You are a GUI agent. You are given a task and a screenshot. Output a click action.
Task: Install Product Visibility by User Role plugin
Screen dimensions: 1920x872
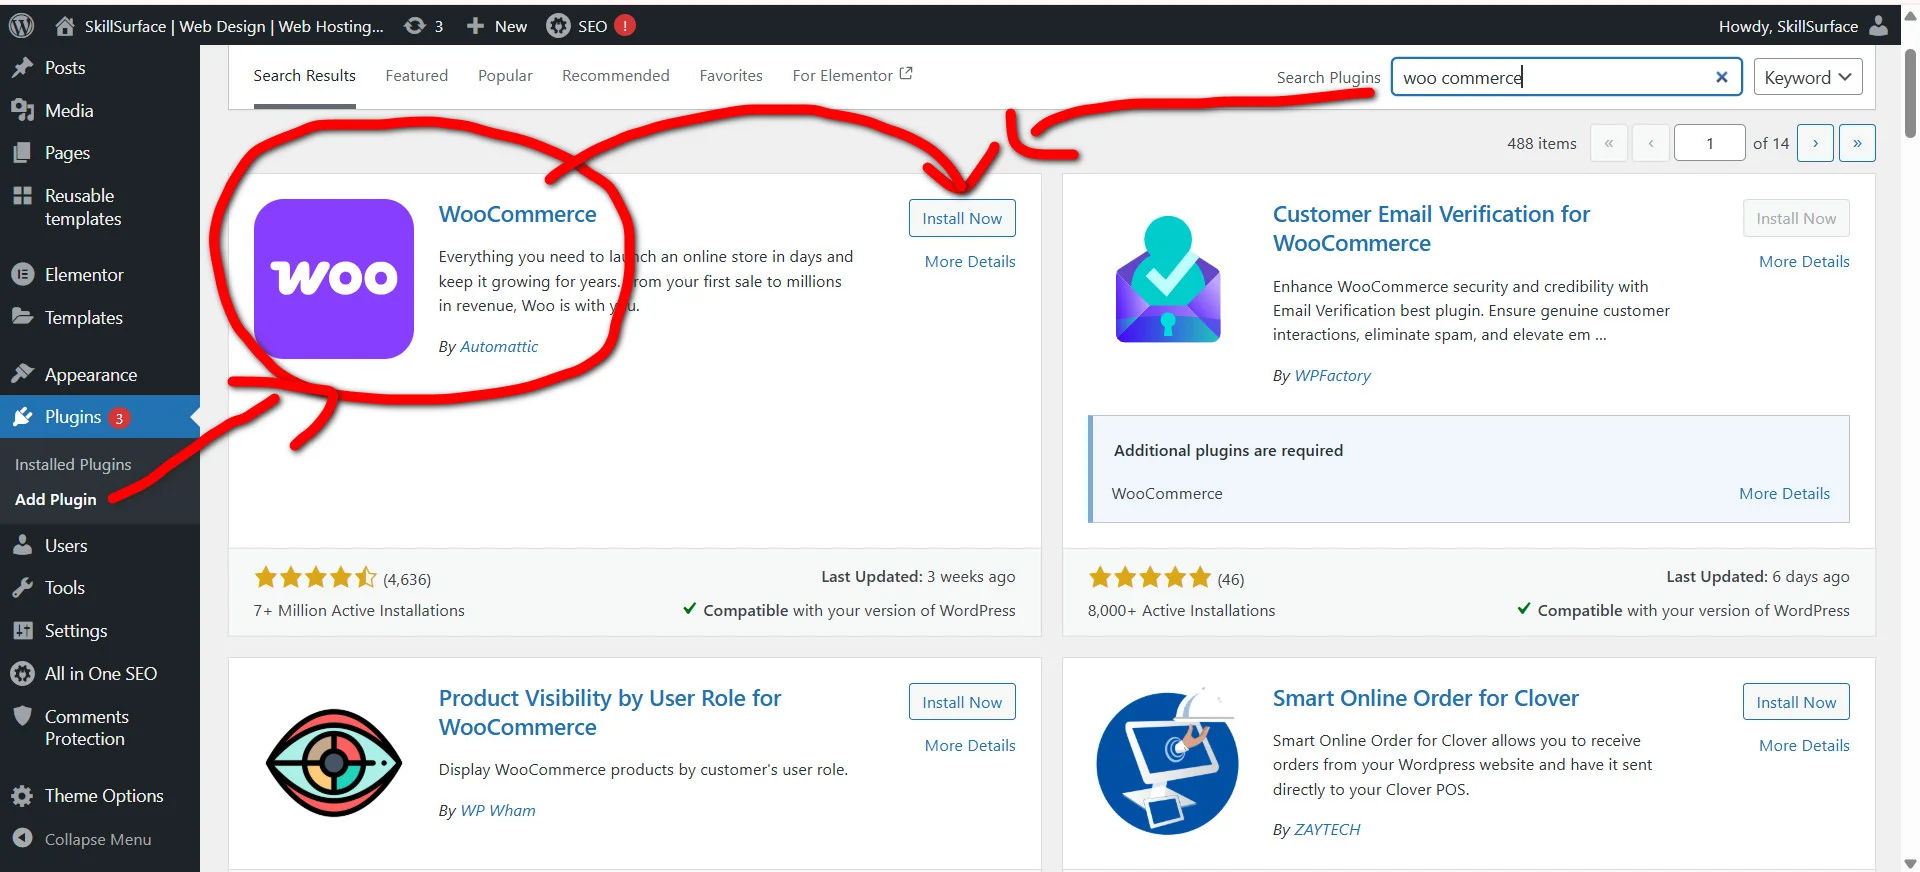(x=962, y=702)
